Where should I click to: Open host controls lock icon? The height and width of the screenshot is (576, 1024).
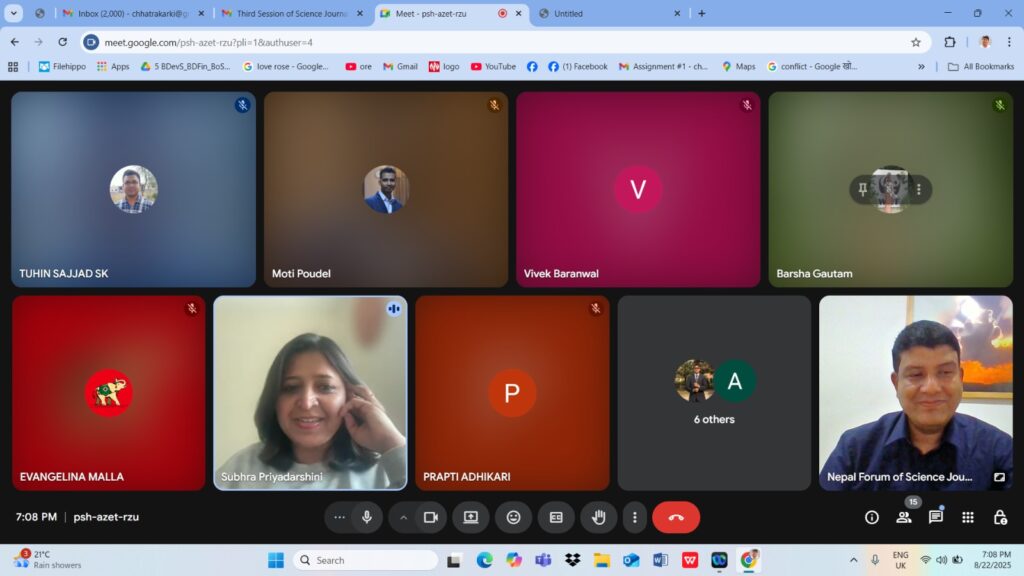pos(1000,517)
